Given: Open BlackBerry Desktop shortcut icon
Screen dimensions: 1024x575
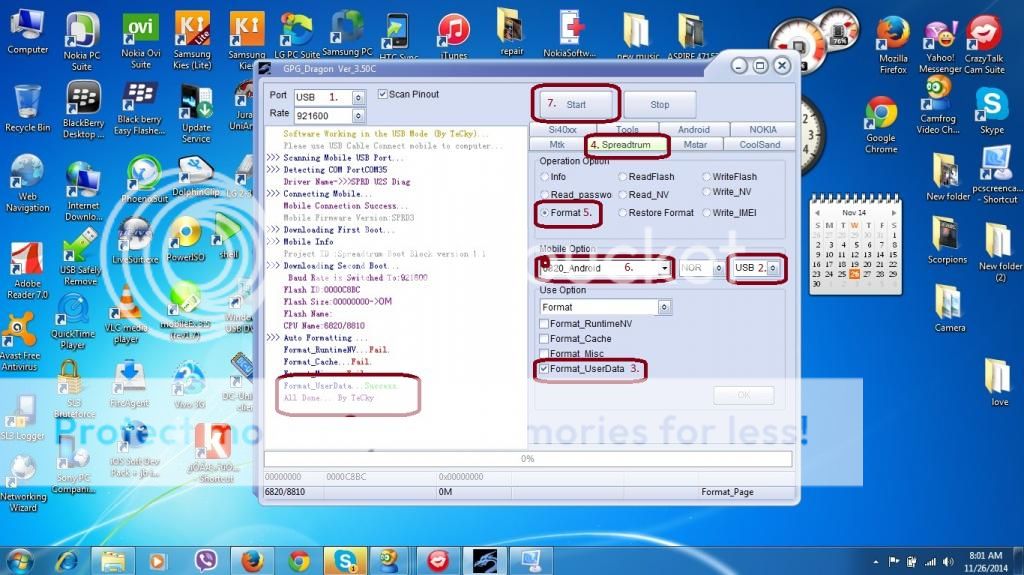Looking at the screenshot, I should pos(83,99).
